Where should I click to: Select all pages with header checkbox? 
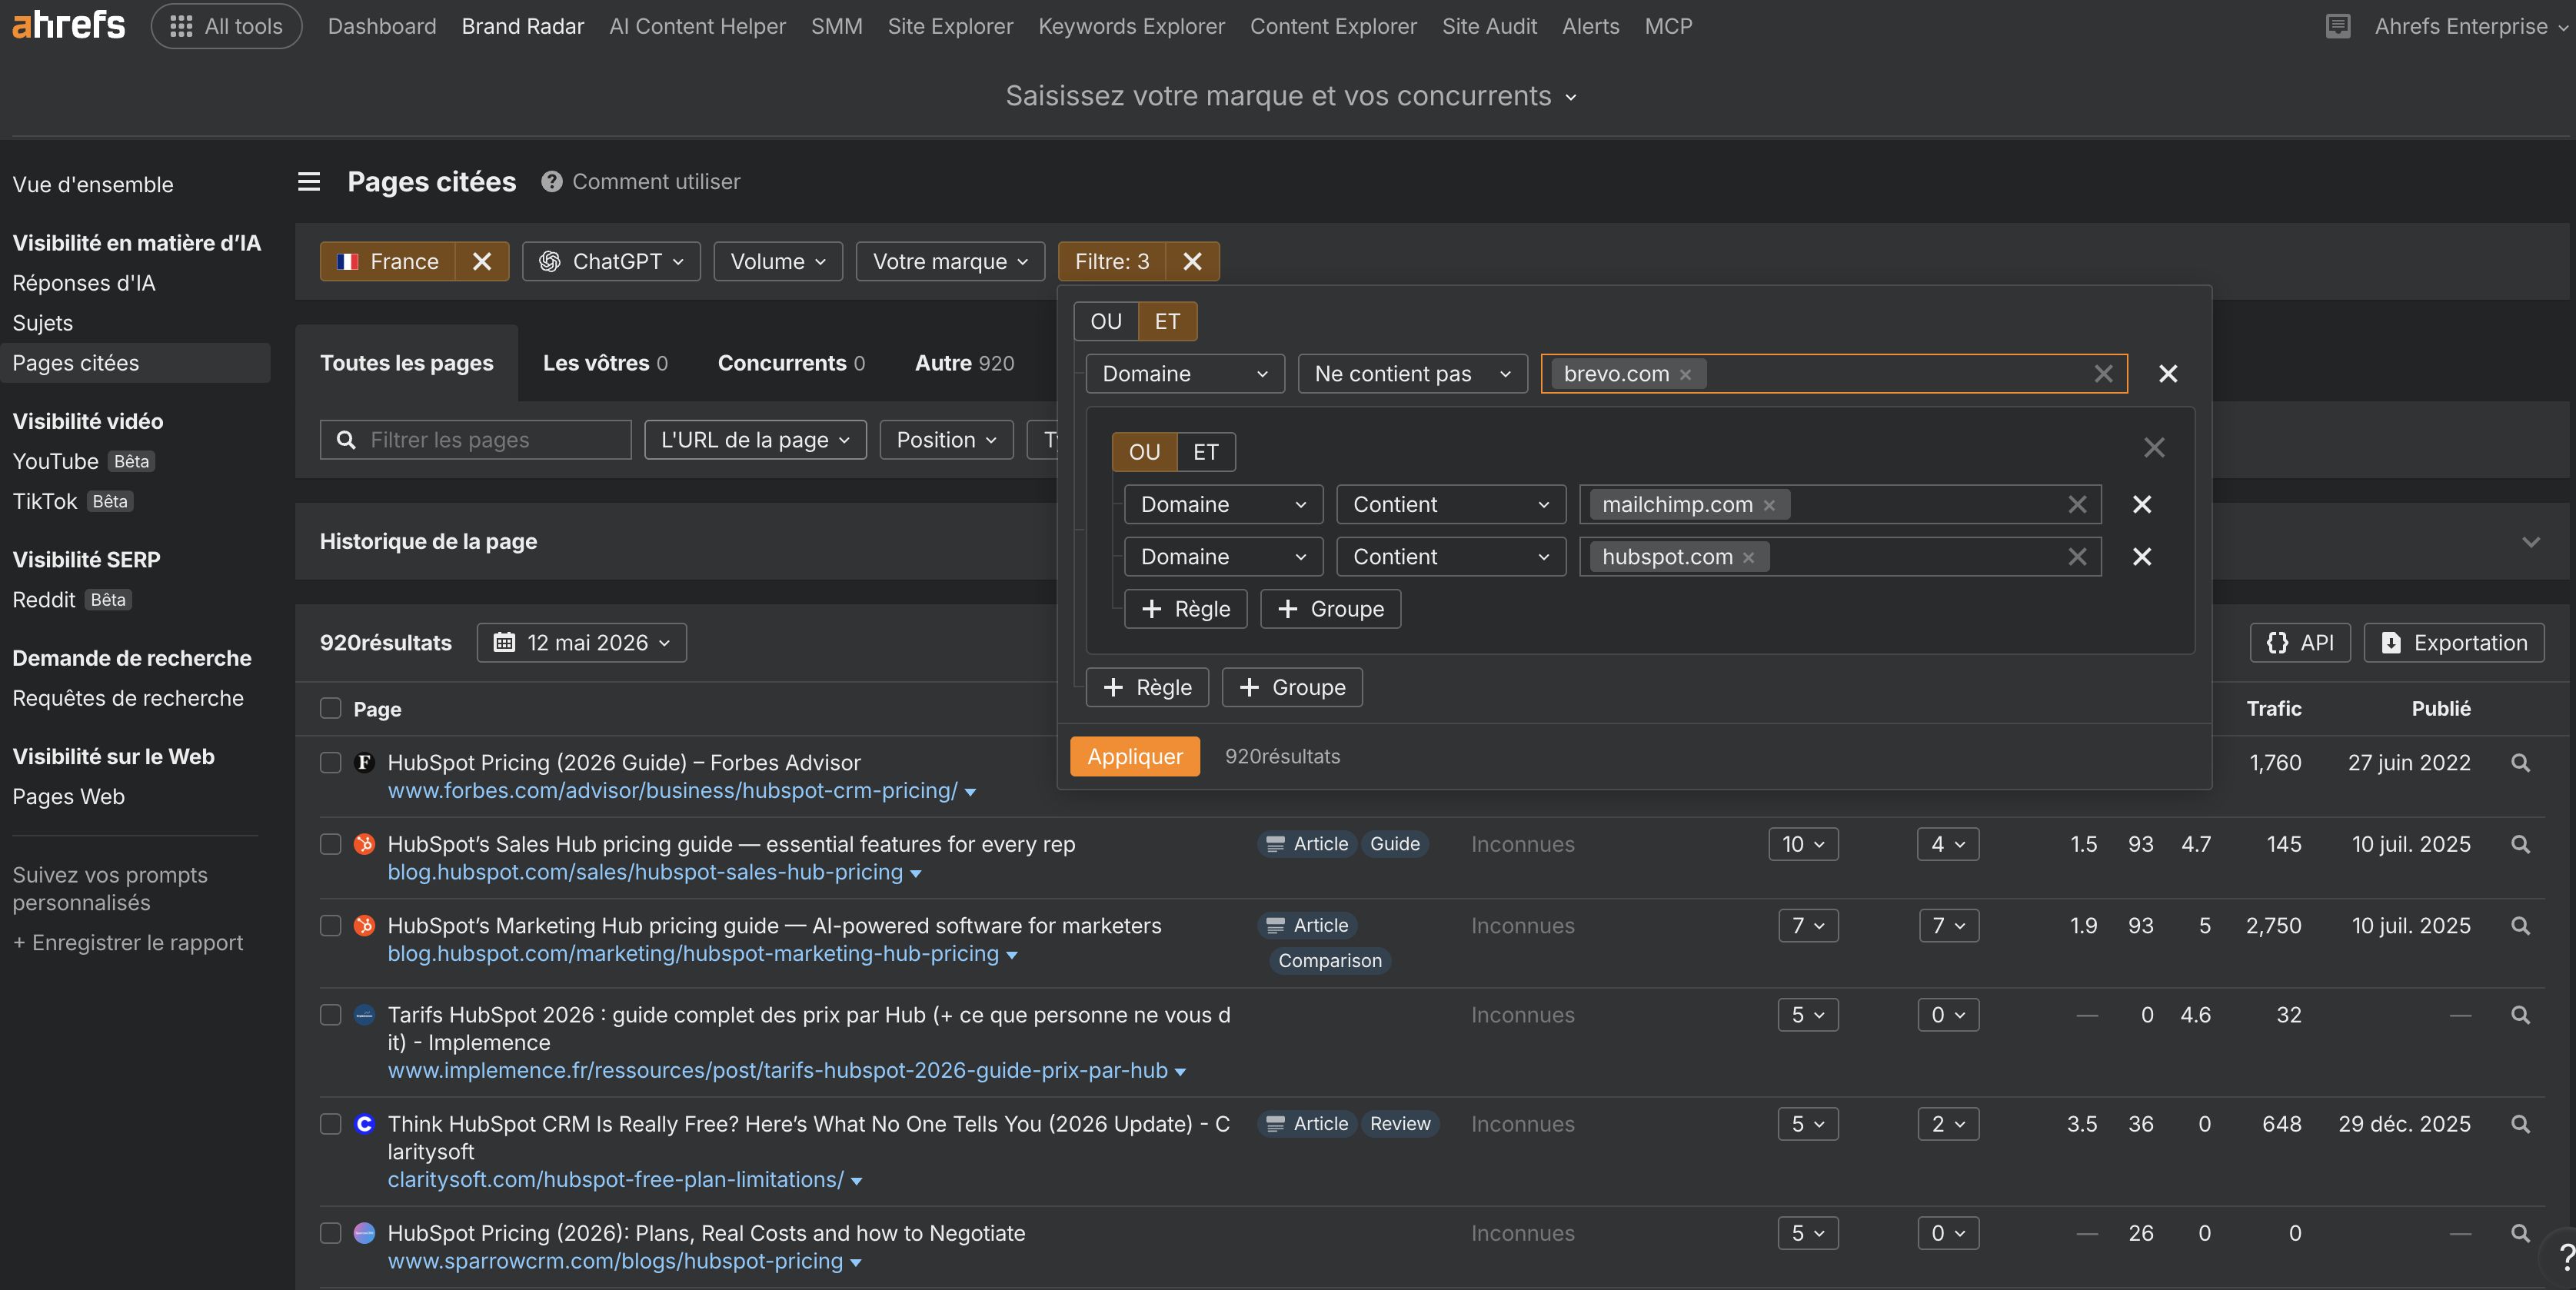click(331, 709)
